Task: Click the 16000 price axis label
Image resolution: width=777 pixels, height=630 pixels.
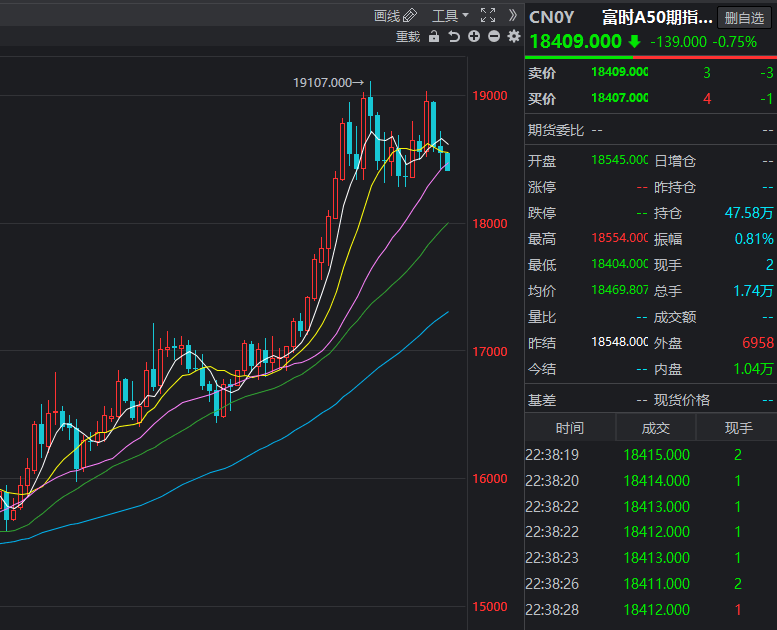Action: pos(490,479)
